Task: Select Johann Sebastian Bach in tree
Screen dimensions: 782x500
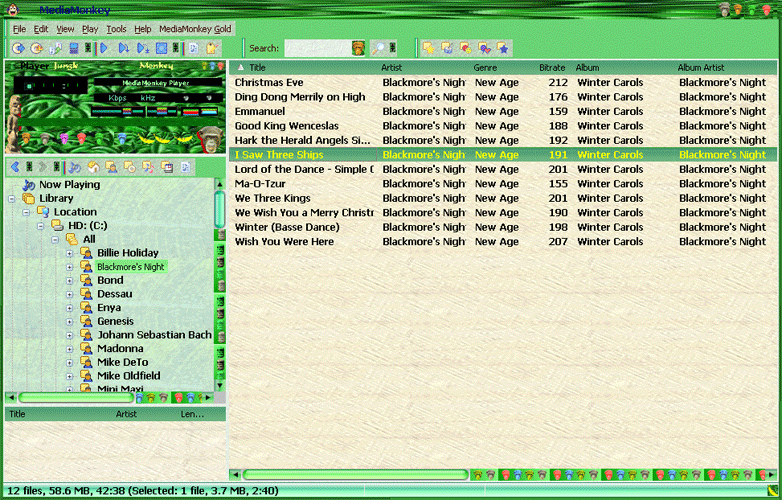Action: click(155, 335)
